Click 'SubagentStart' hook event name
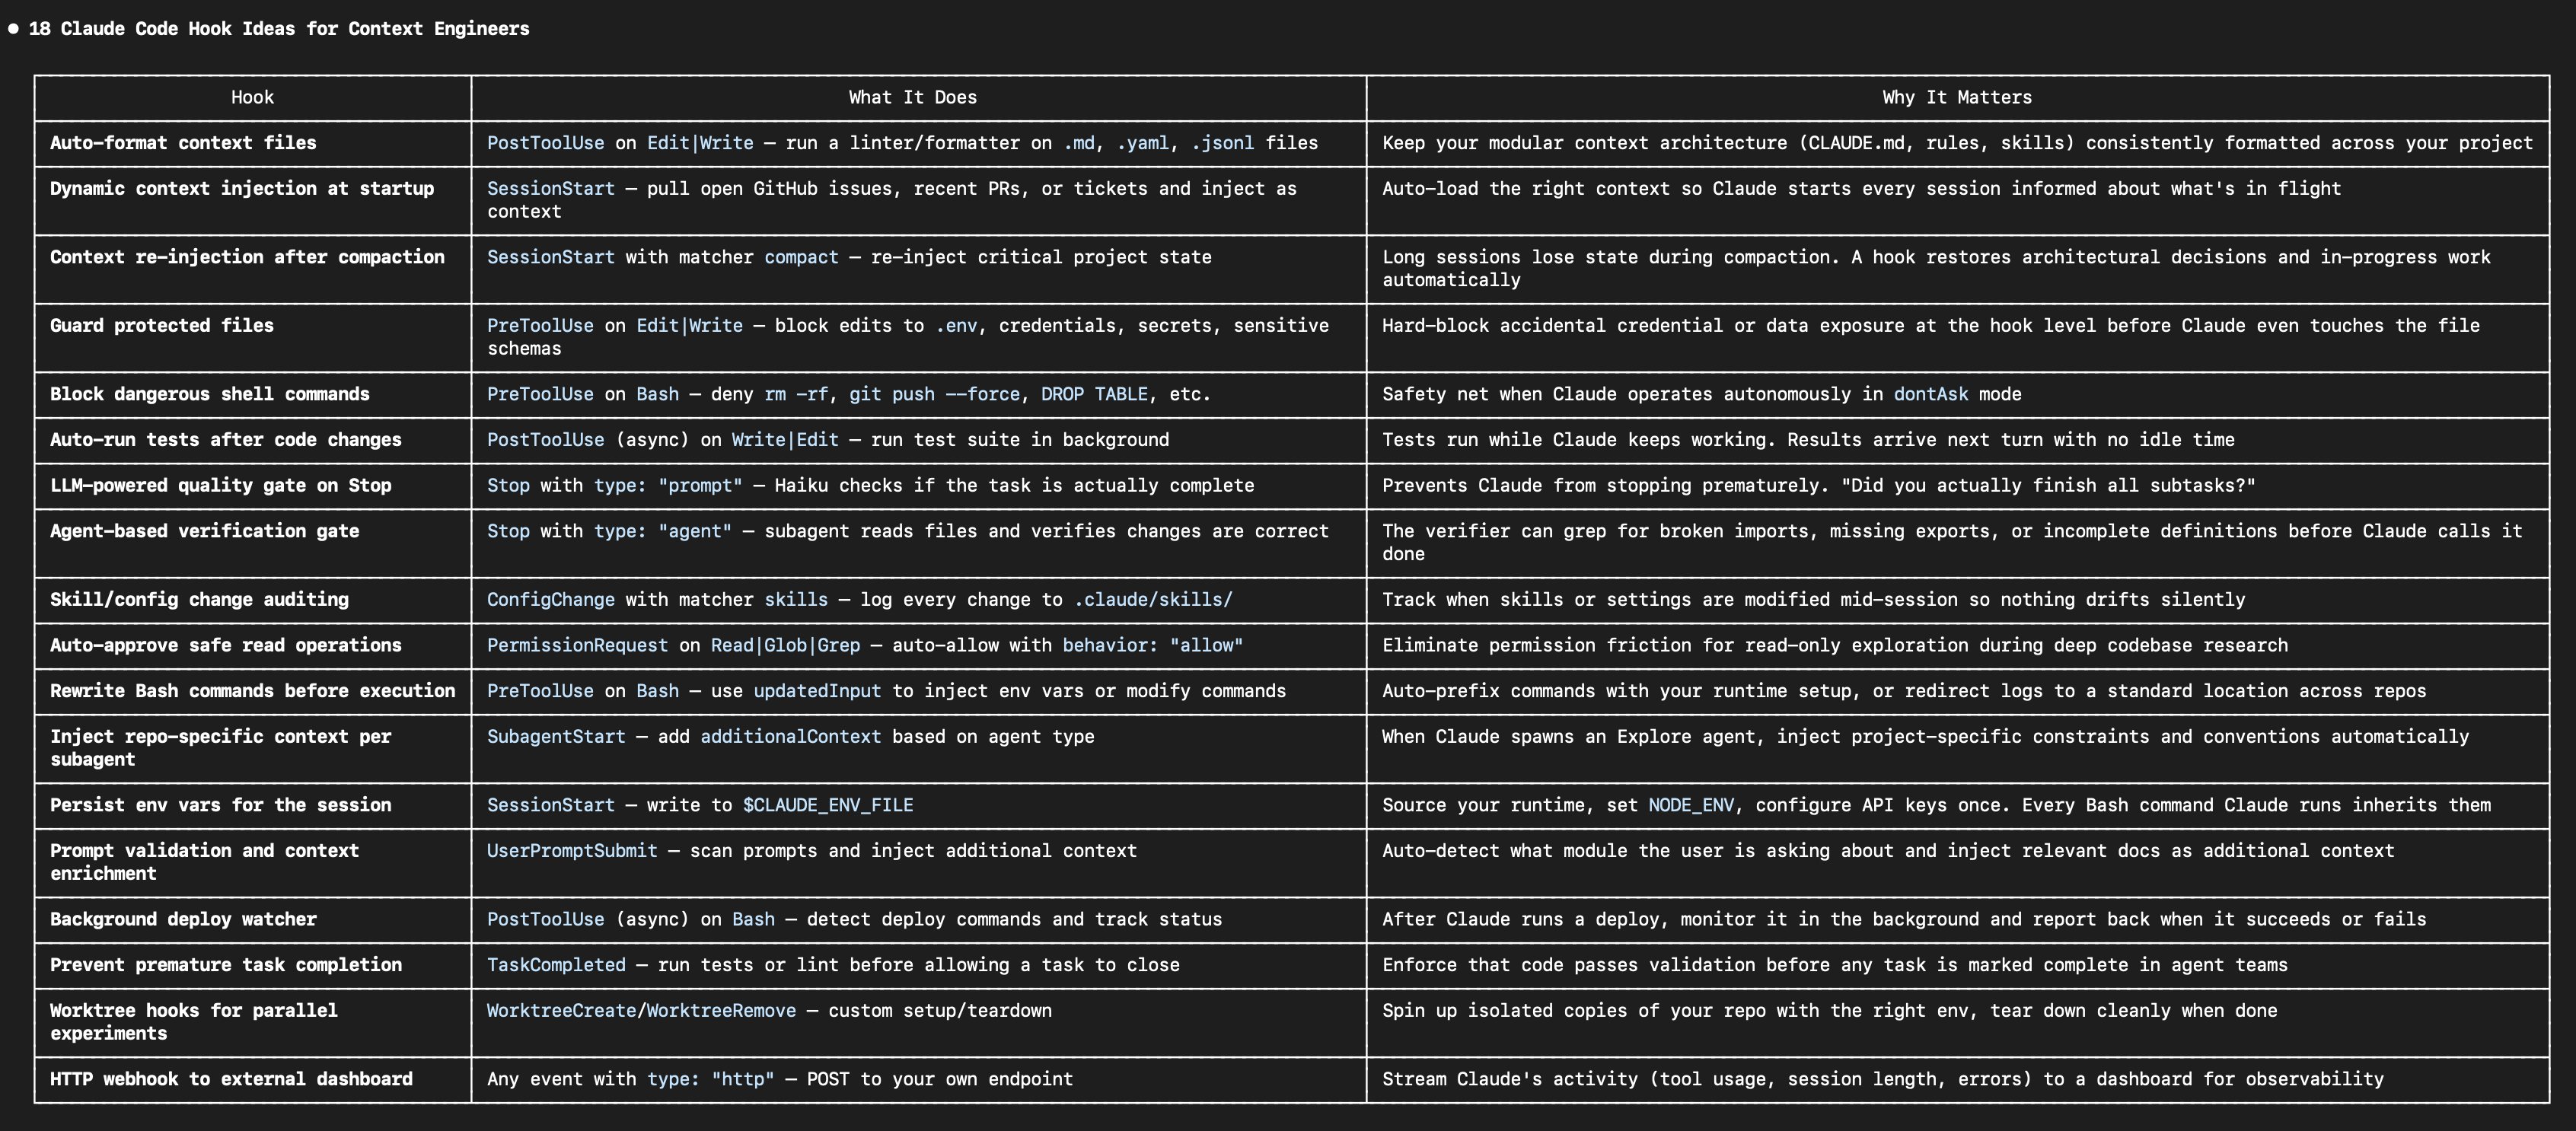2576x1131 pixels. coord(556,737)
